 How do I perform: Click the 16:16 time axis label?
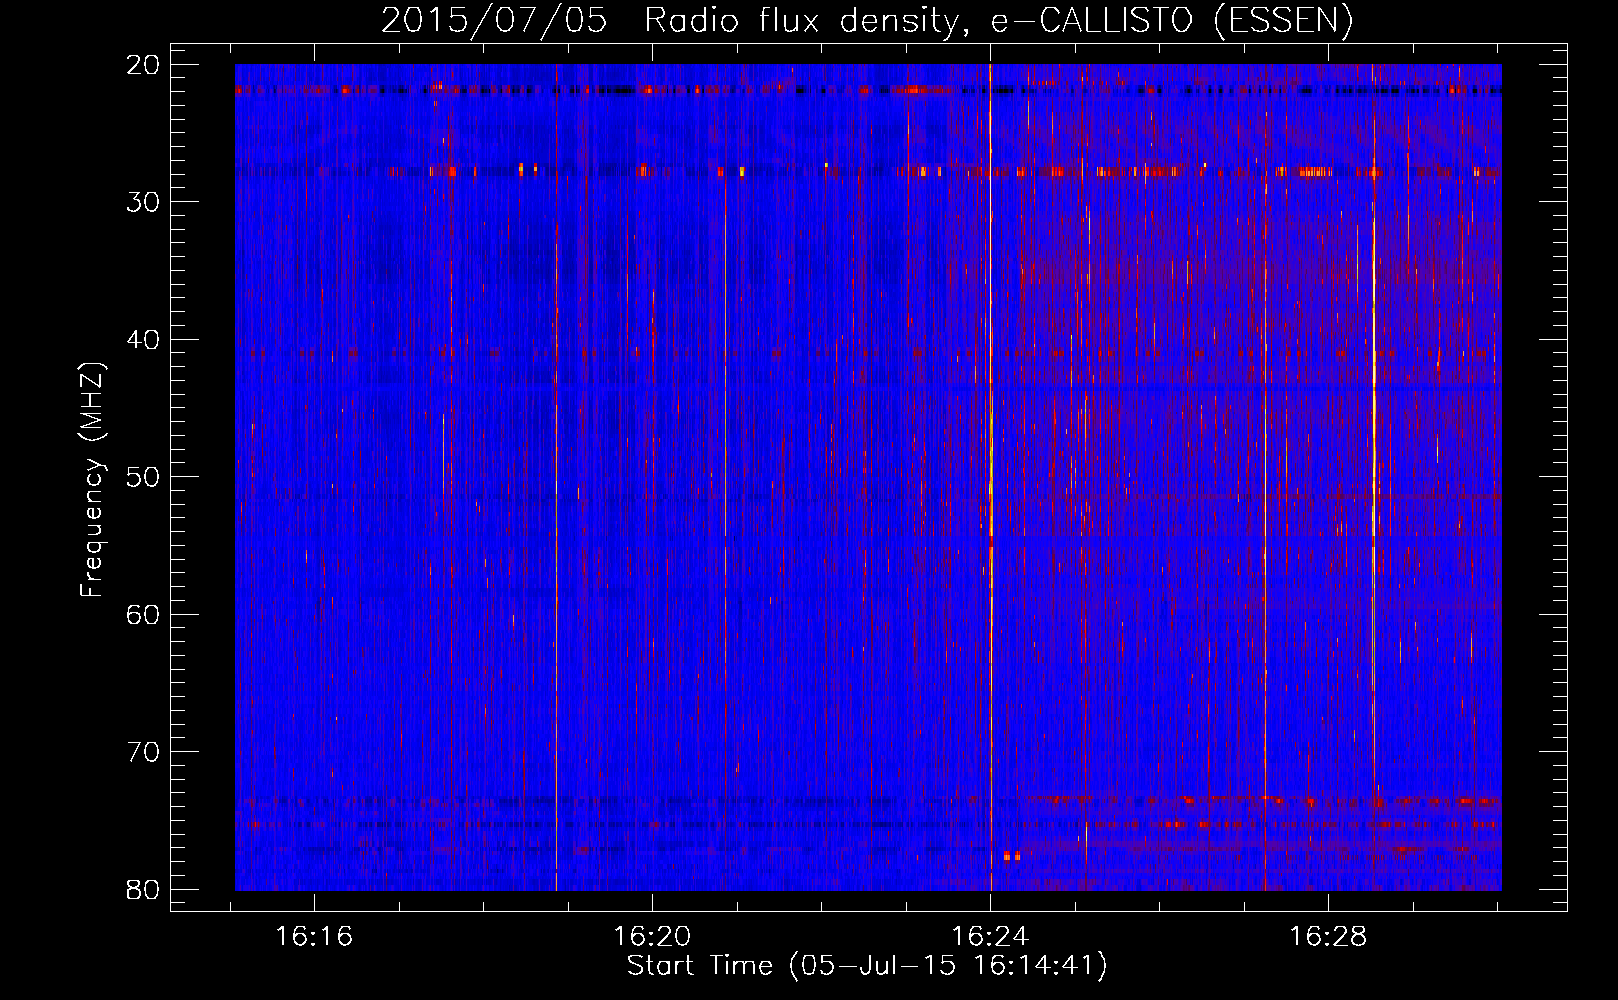tap(314, 937)
